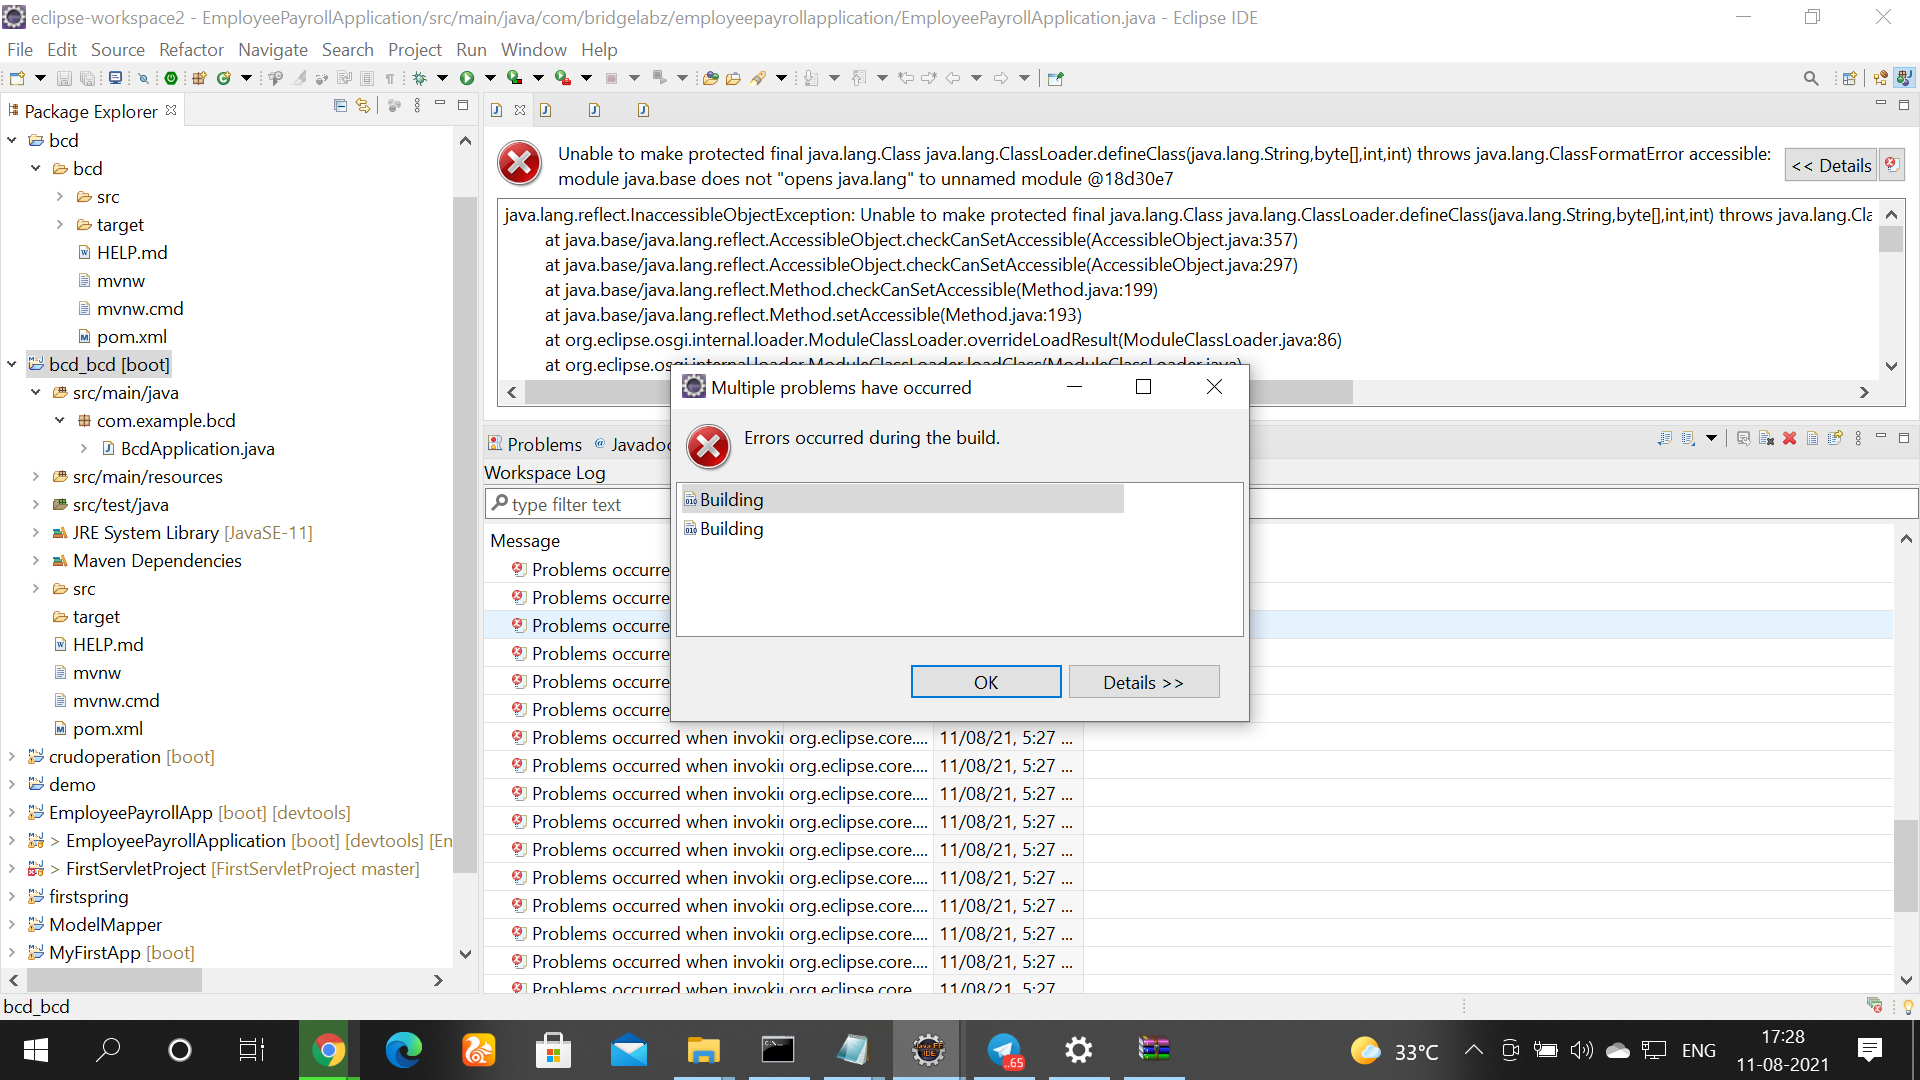Viewport: 1920px width, 1080px height.
Task: Click the Coverage run icon in the toolbar
Action: pyautogui.click(x=514, y=78)
